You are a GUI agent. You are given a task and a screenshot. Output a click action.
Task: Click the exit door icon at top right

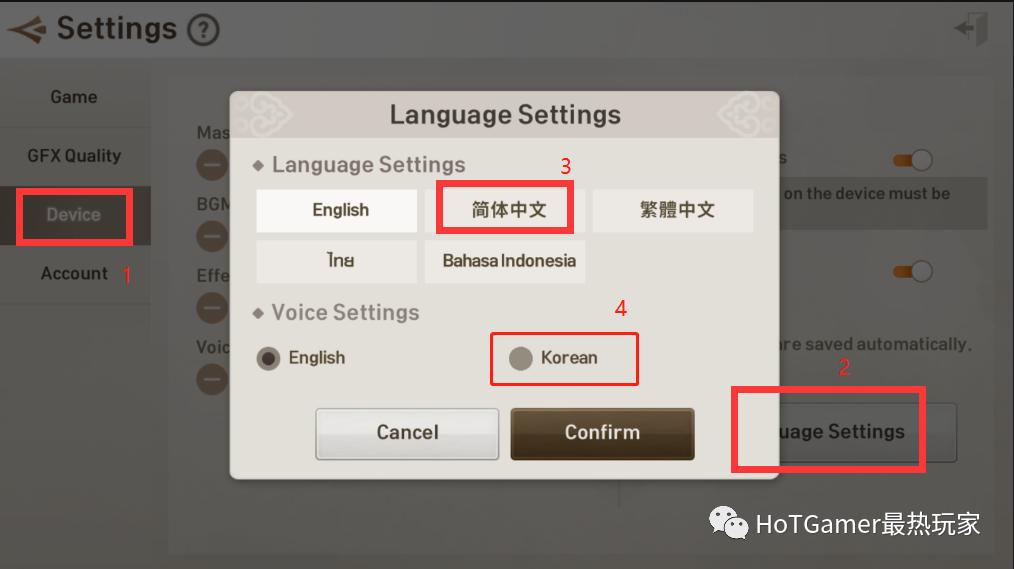(x=971, y=28)
